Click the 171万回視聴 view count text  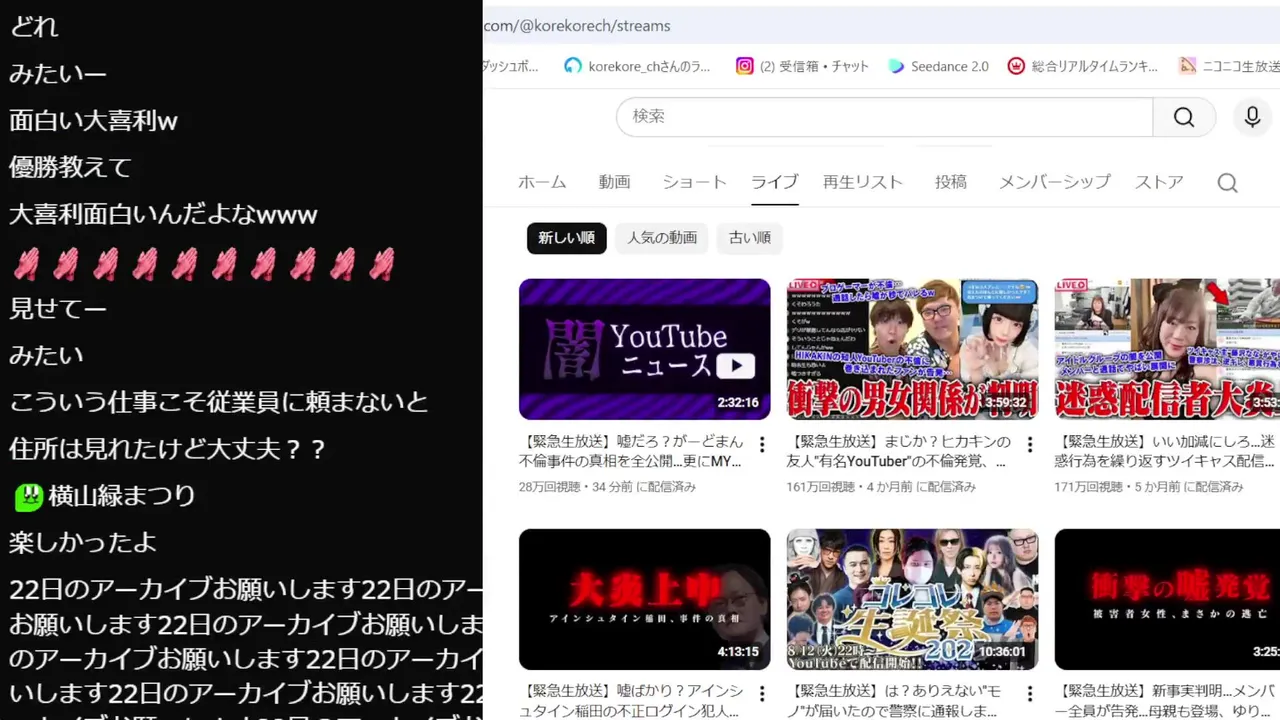(1090, 487)
